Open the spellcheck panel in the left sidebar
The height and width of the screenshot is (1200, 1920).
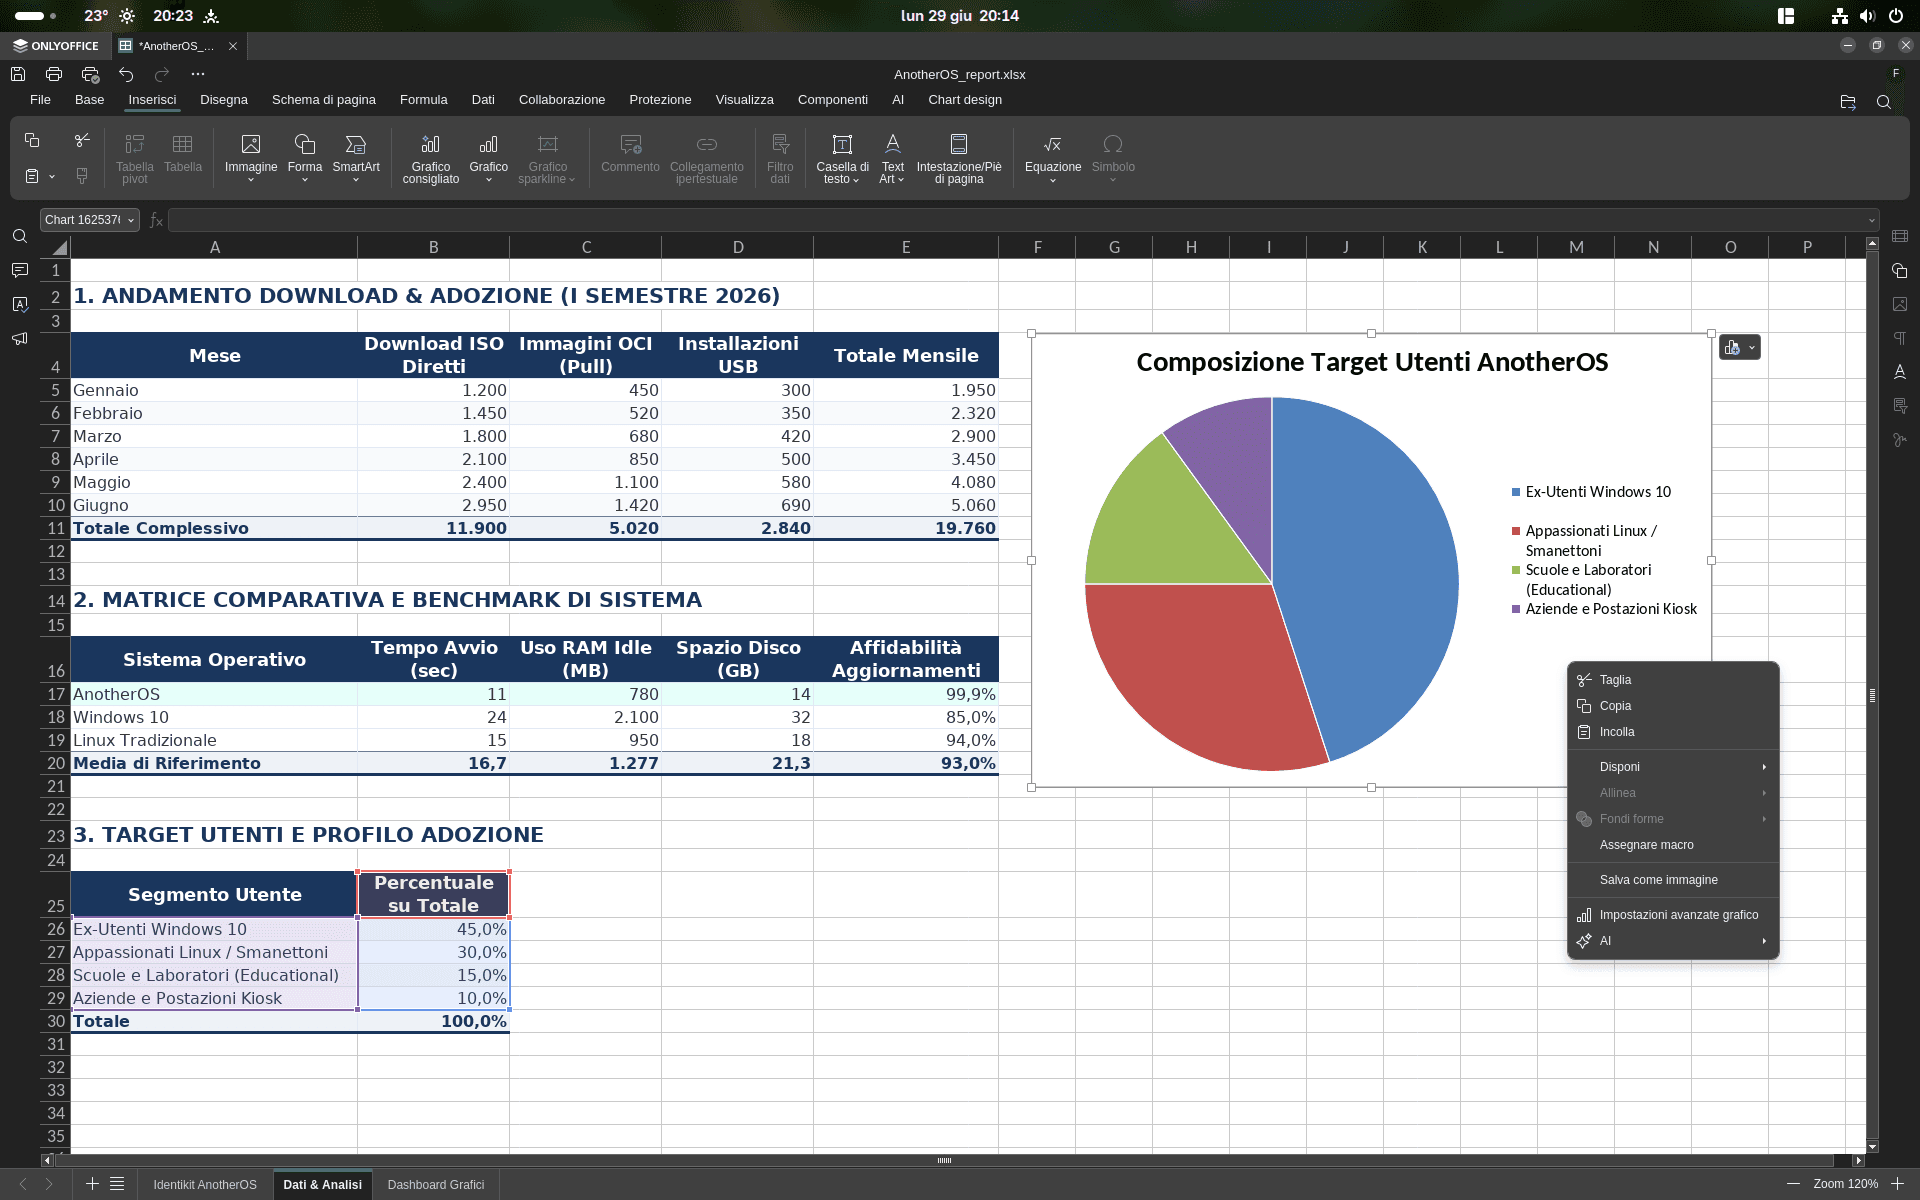pos(20,305)
